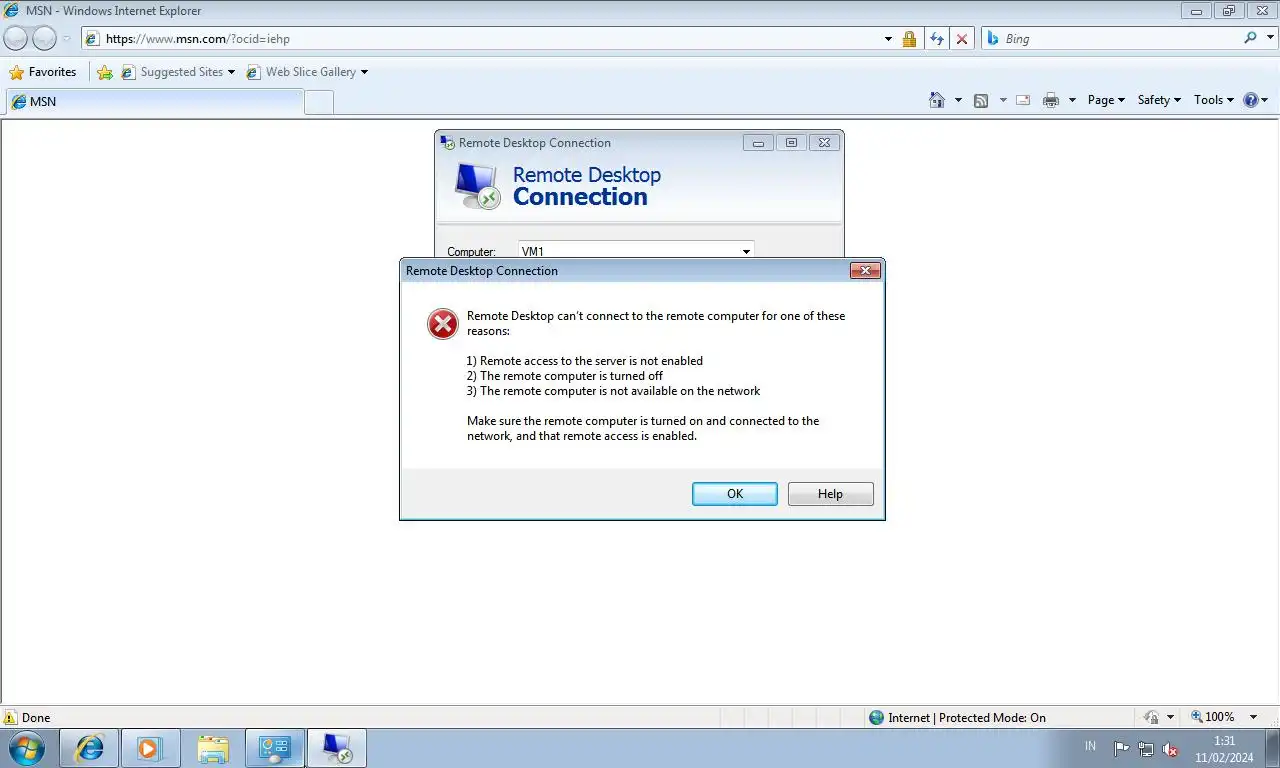Open a new blank tab
Screen dimensions: 1280x768
point(319,102)
